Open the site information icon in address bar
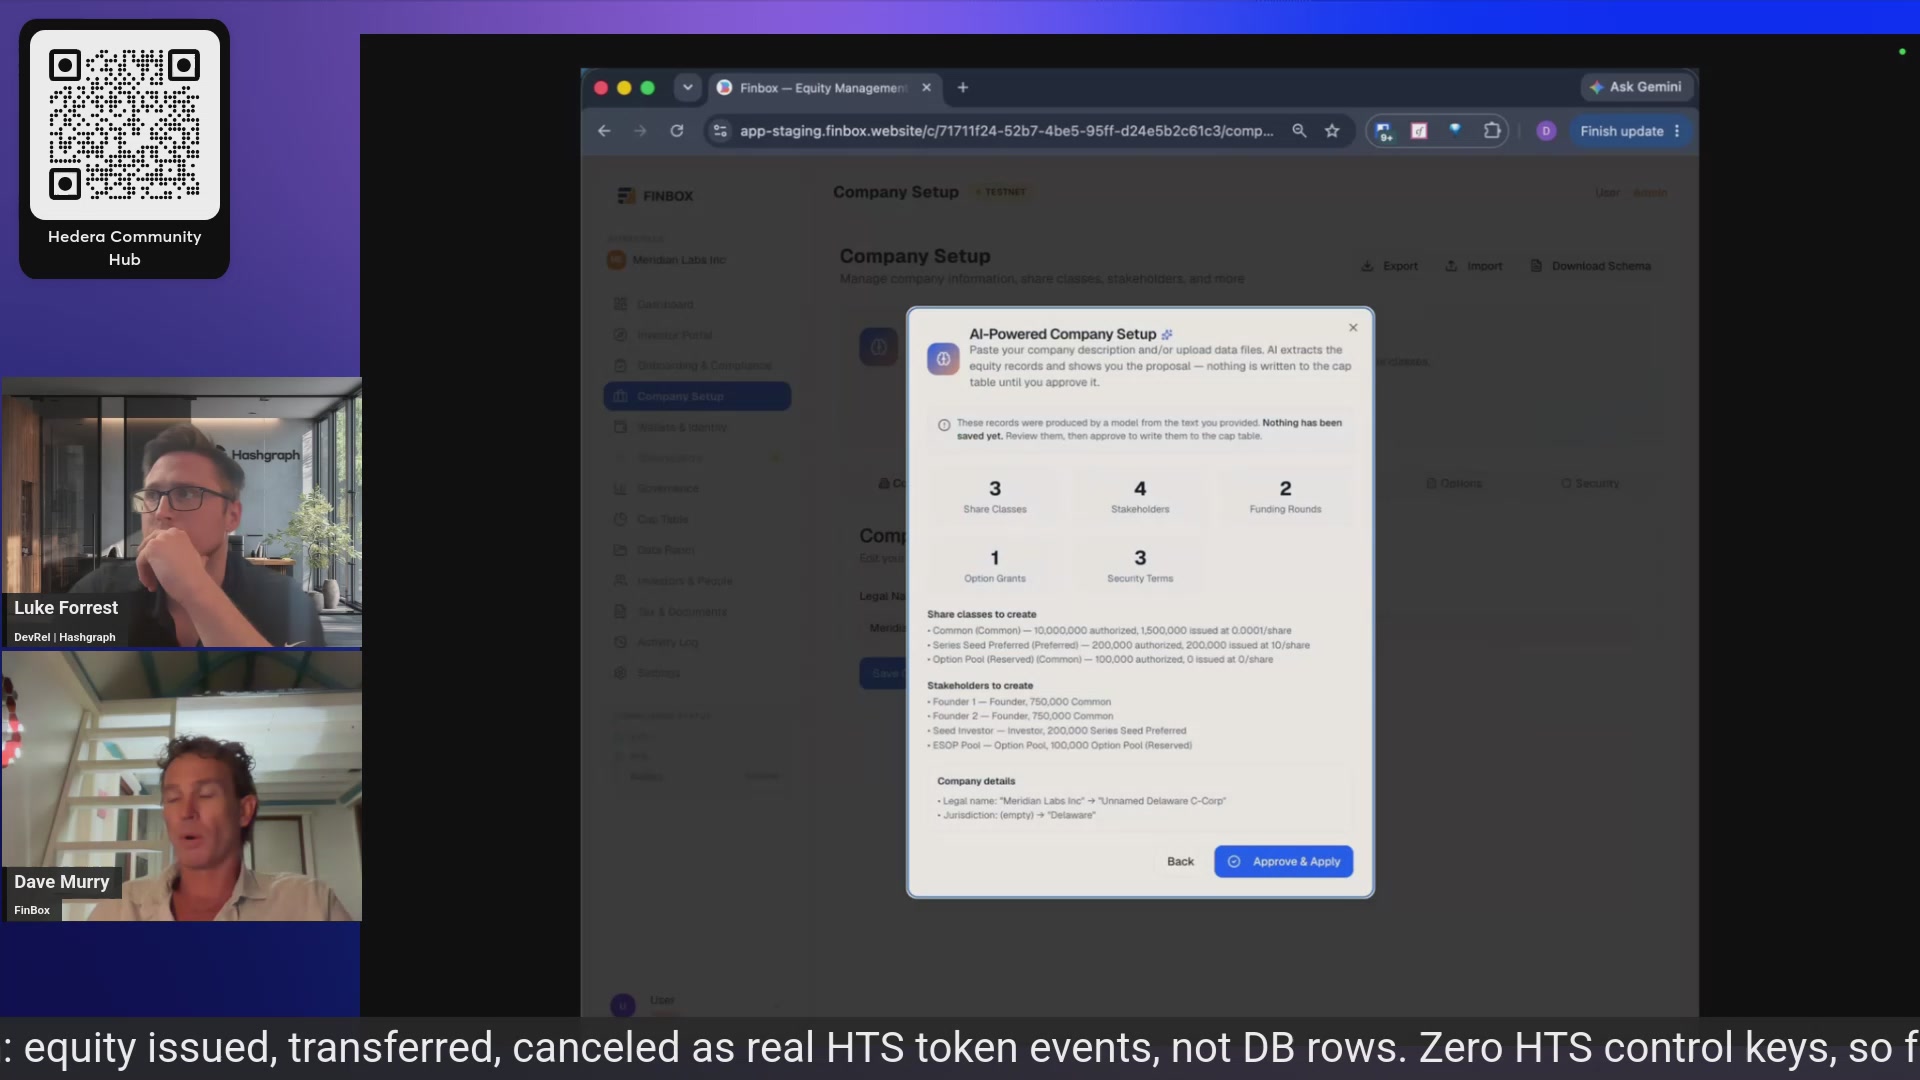The width and height of the screenshot is (1920, 1080). (720, 131)
